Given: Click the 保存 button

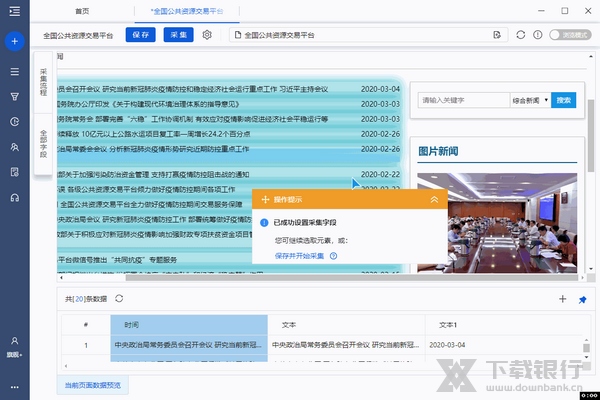Looking at the screenshot, I should coord(140,35).
